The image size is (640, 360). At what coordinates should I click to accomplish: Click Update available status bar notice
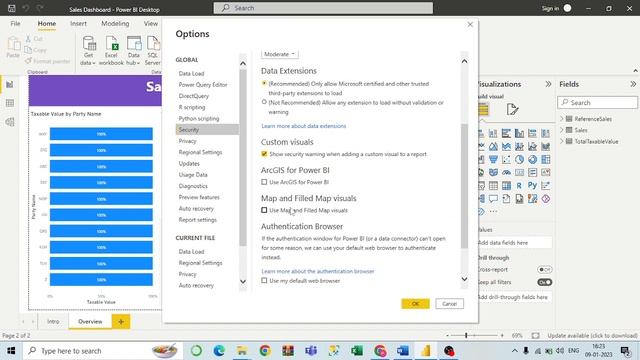point(592,336)
